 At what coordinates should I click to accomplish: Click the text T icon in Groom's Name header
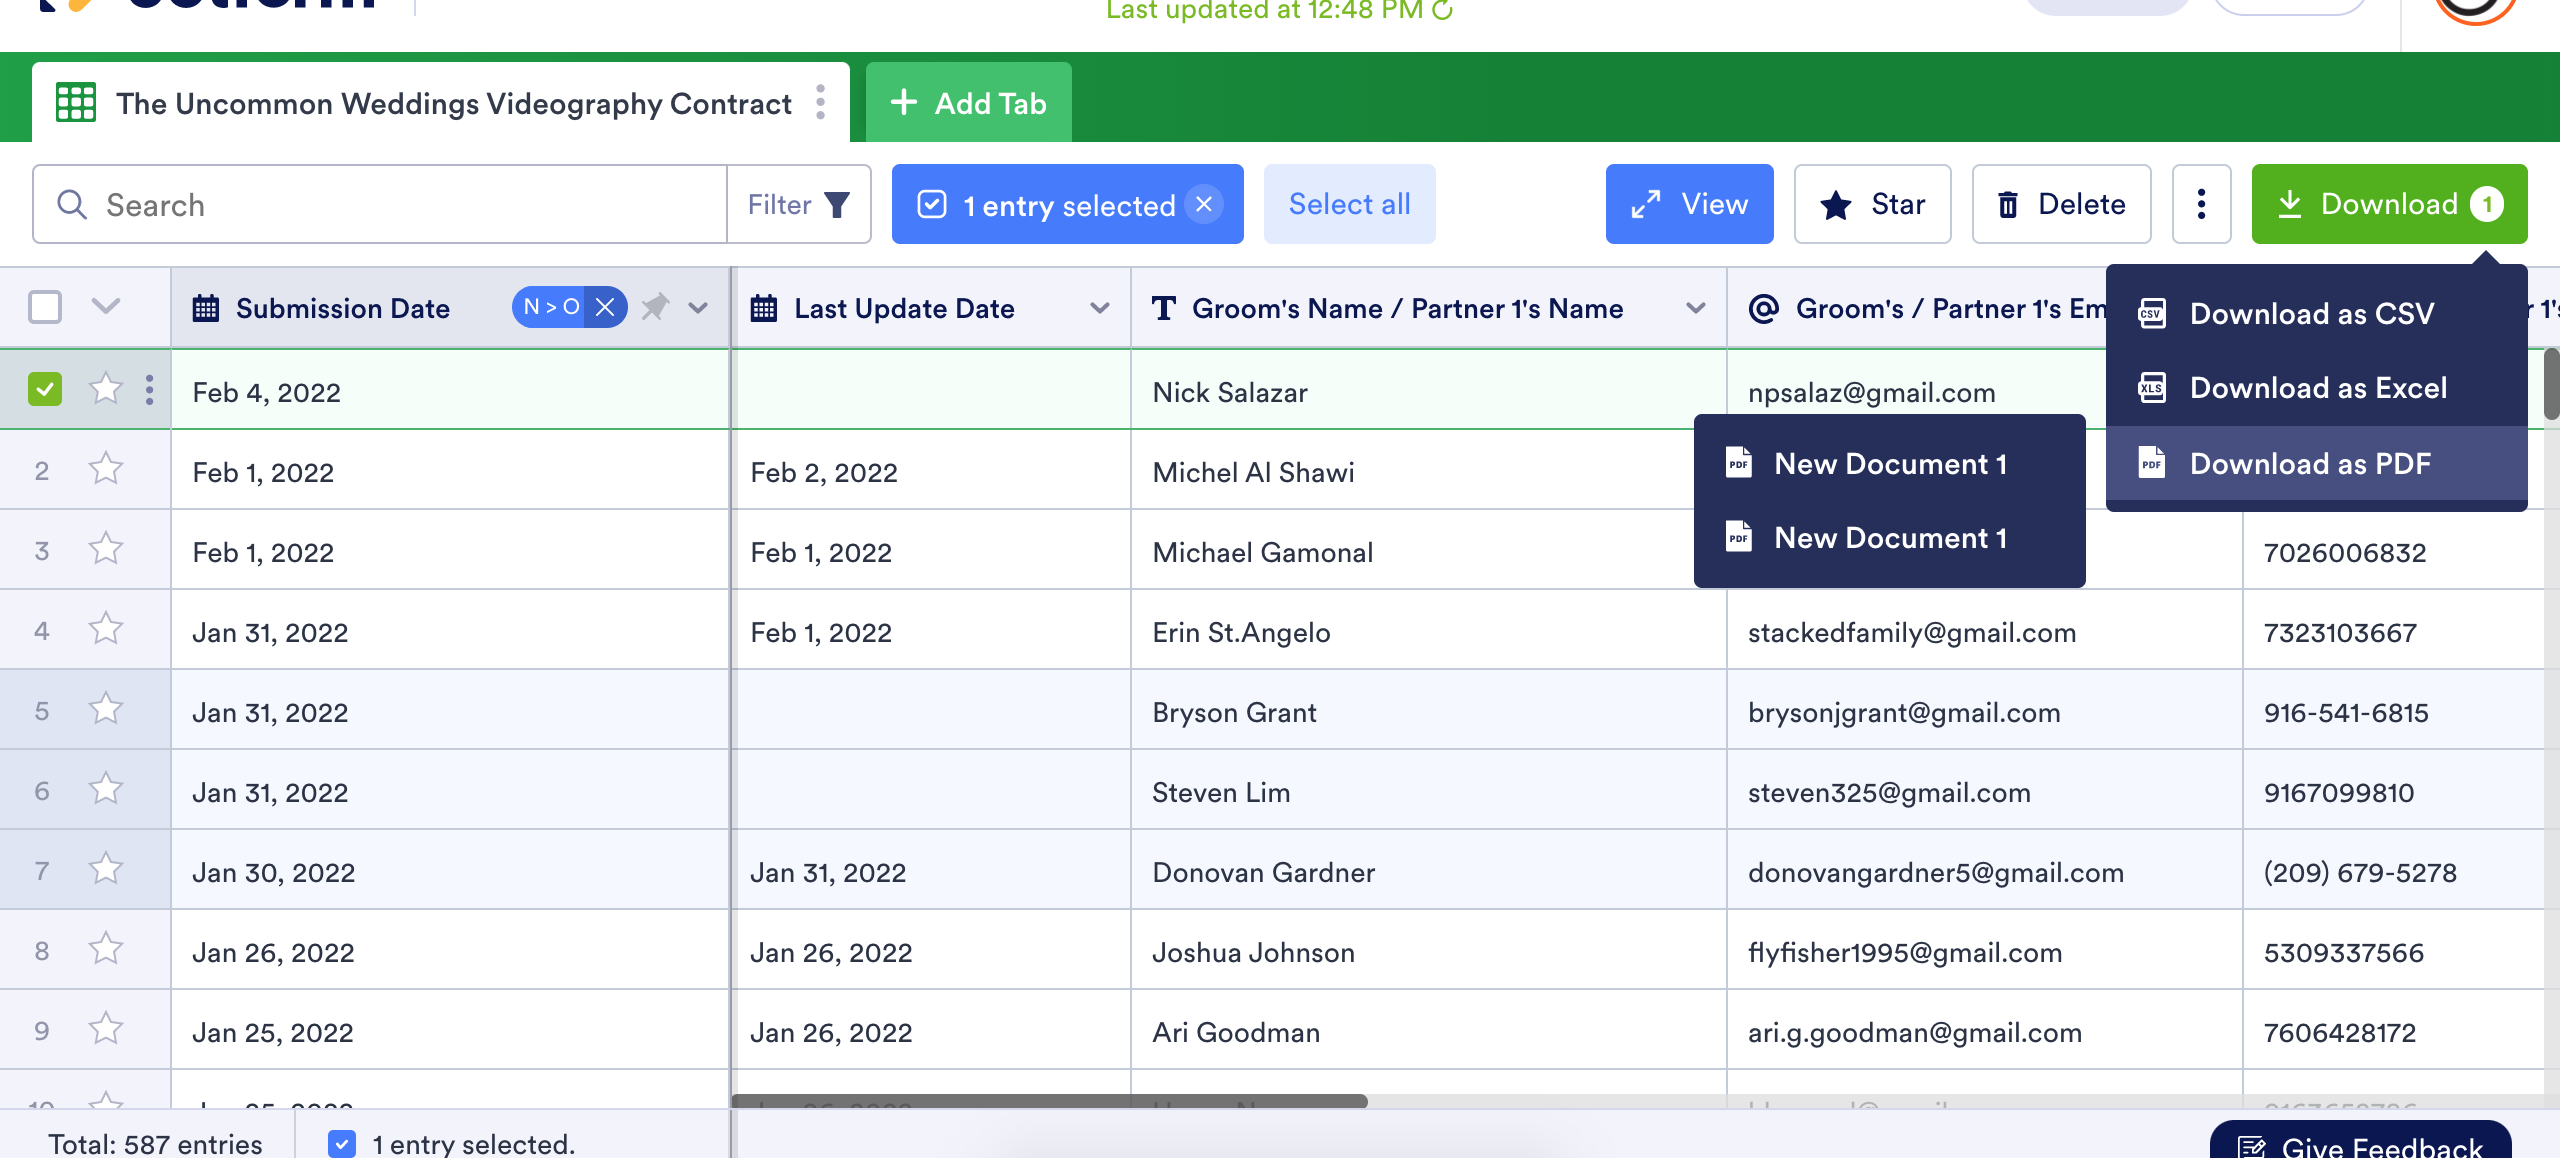coord(1163,308)
